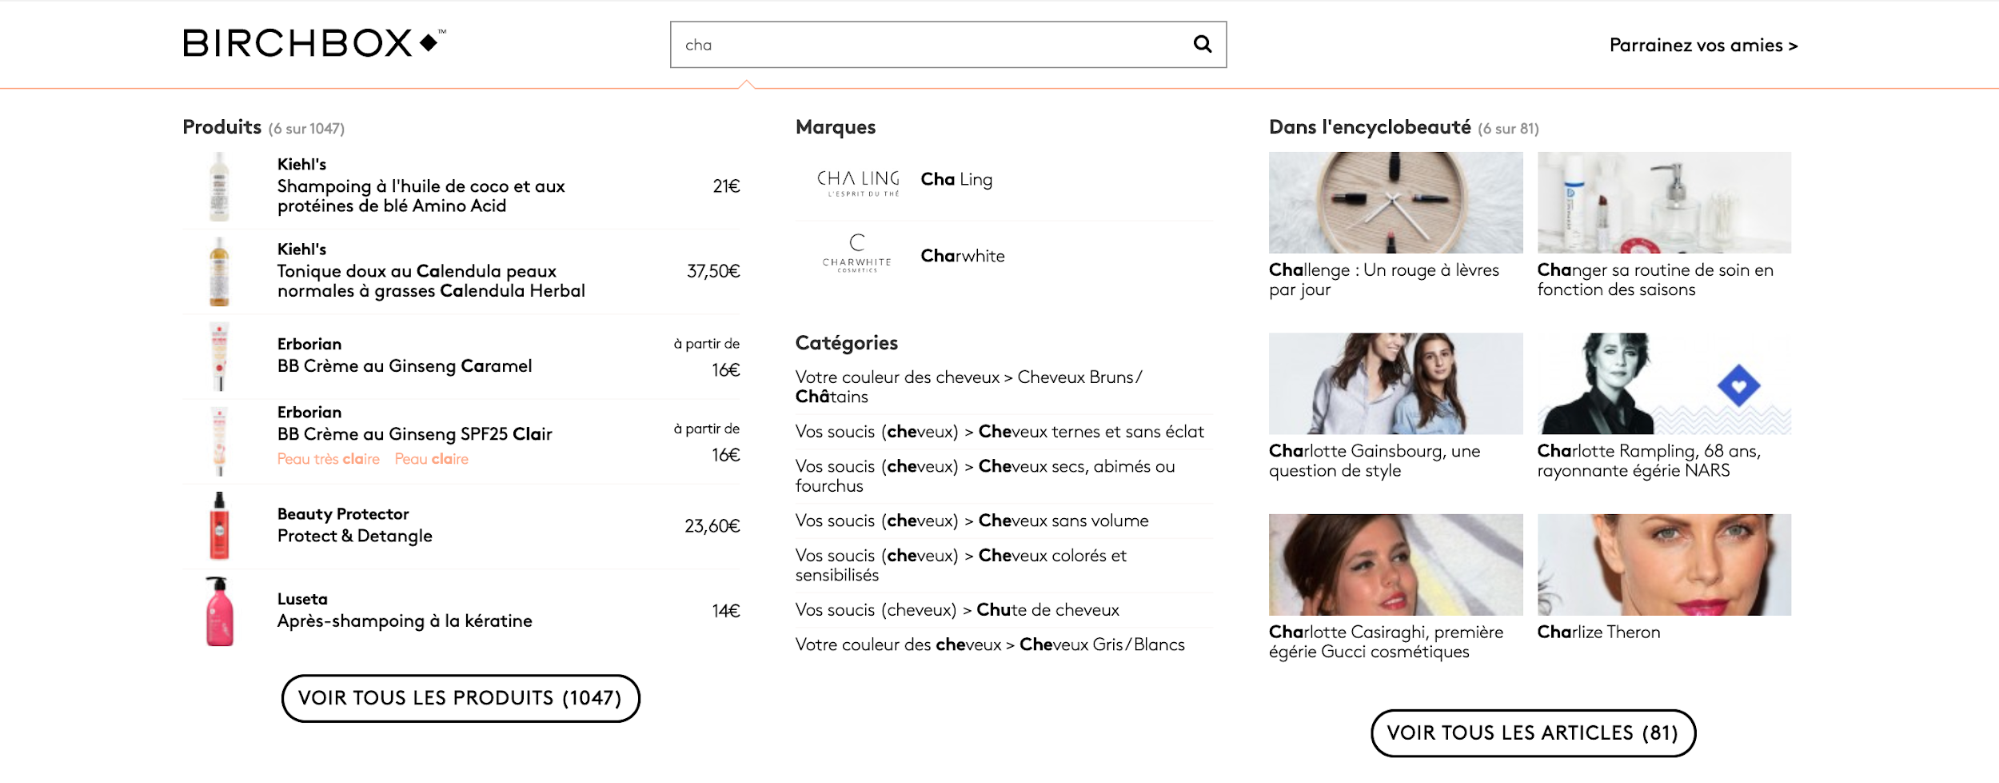Click the Challenge lipstick article image

pyautogui.click(x=1395, y=202)
